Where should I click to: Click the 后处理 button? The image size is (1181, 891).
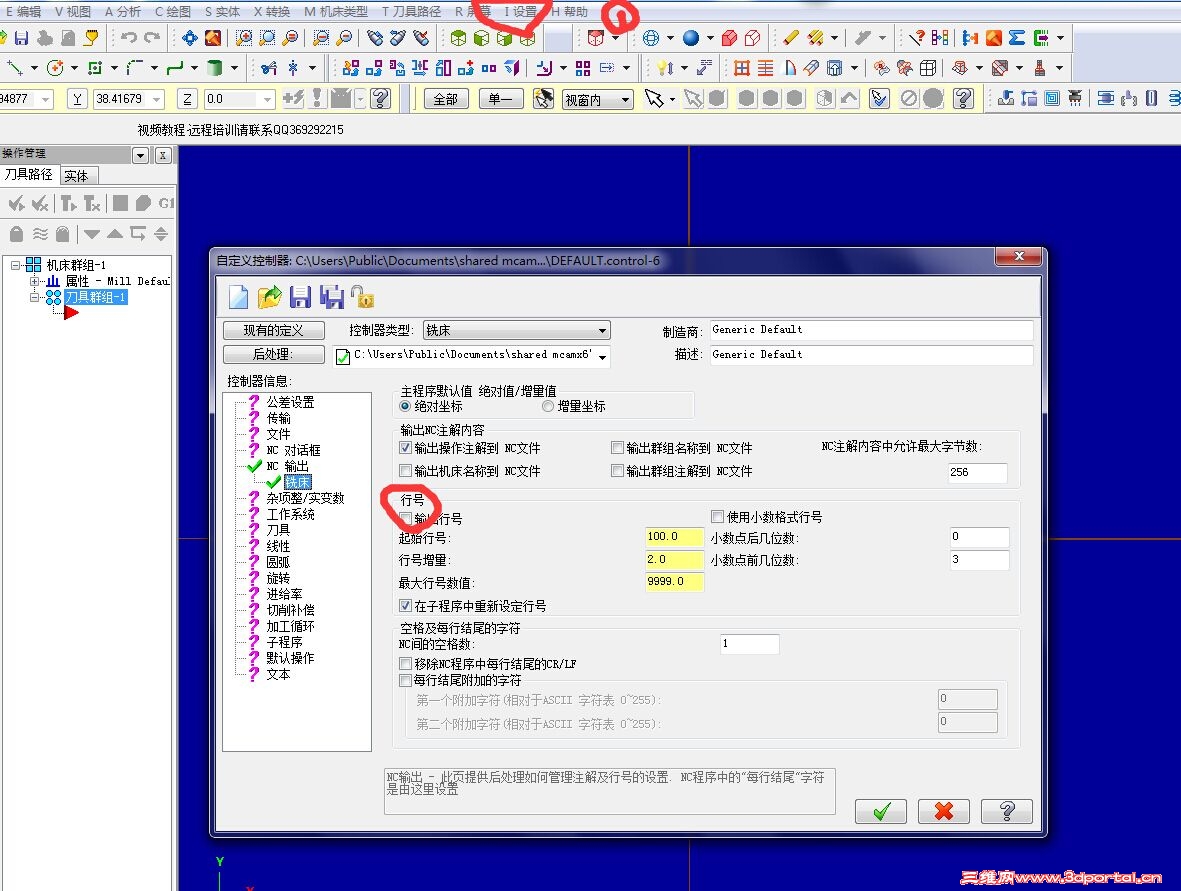click(x=273, y=354)
